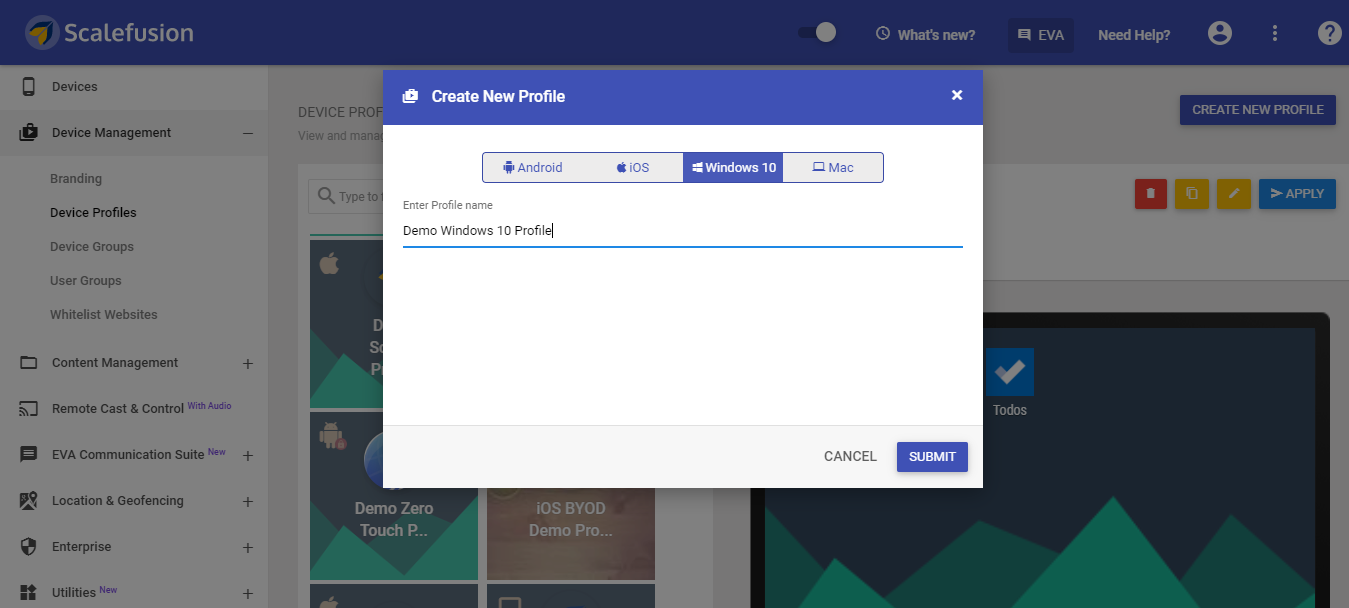The width and height of the screenshot is (1349, 608).
Task: Open EVA chat button
Action: (x=1040, y=34)
